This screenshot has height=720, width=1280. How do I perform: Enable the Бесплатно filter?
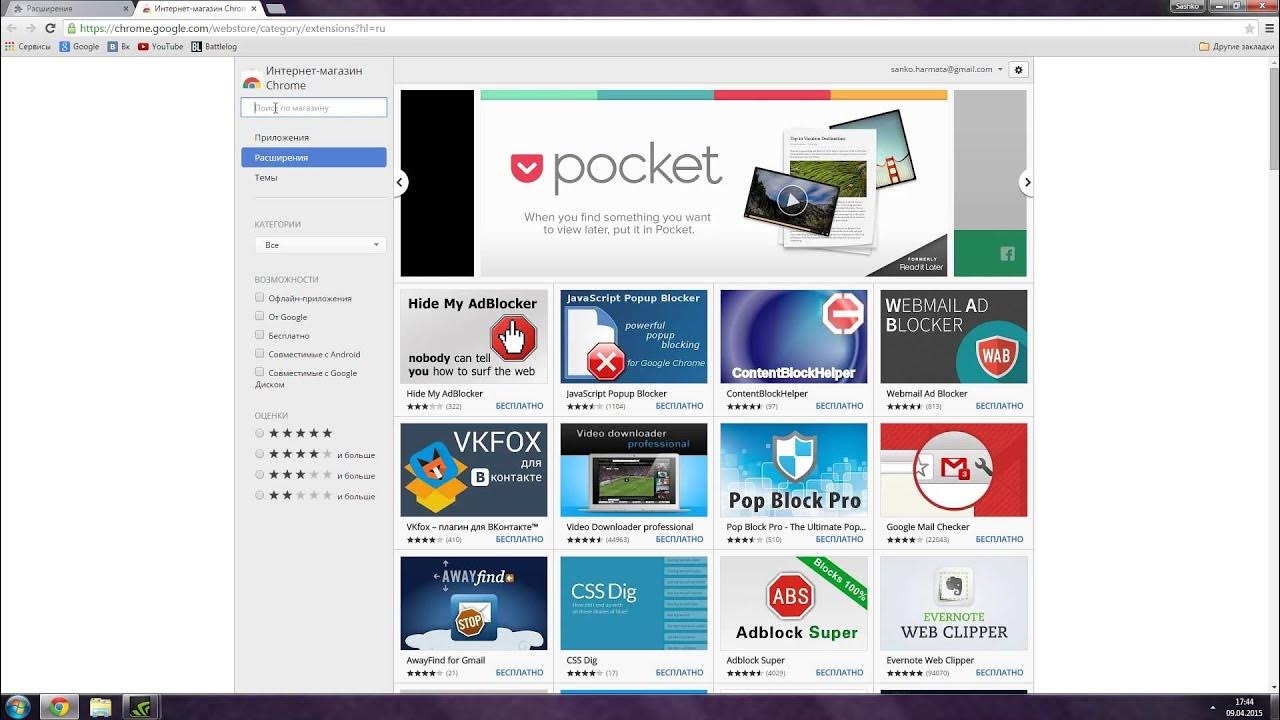pos(260,335)
